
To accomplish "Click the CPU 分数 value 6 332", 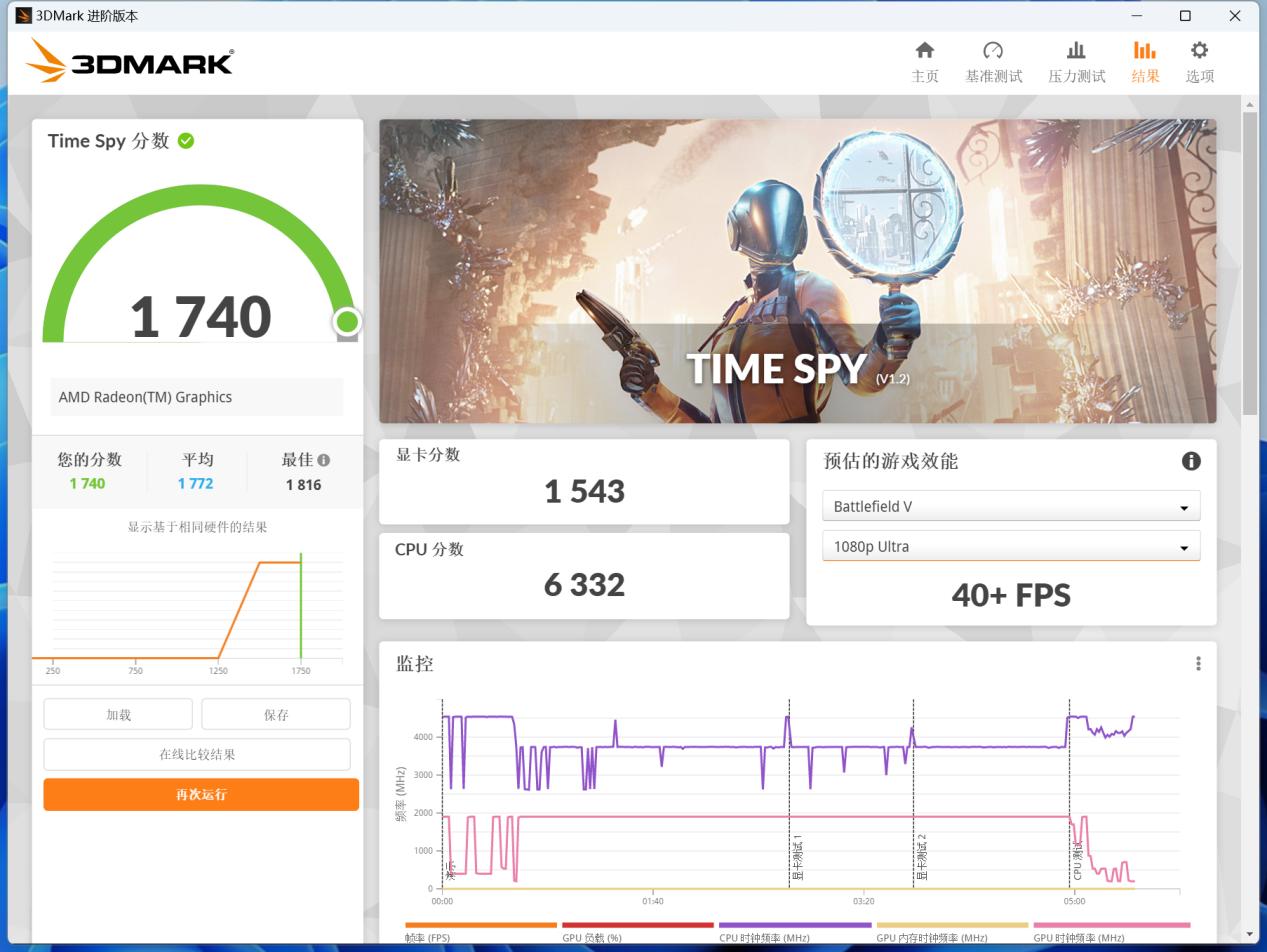I will coord(584,585).
